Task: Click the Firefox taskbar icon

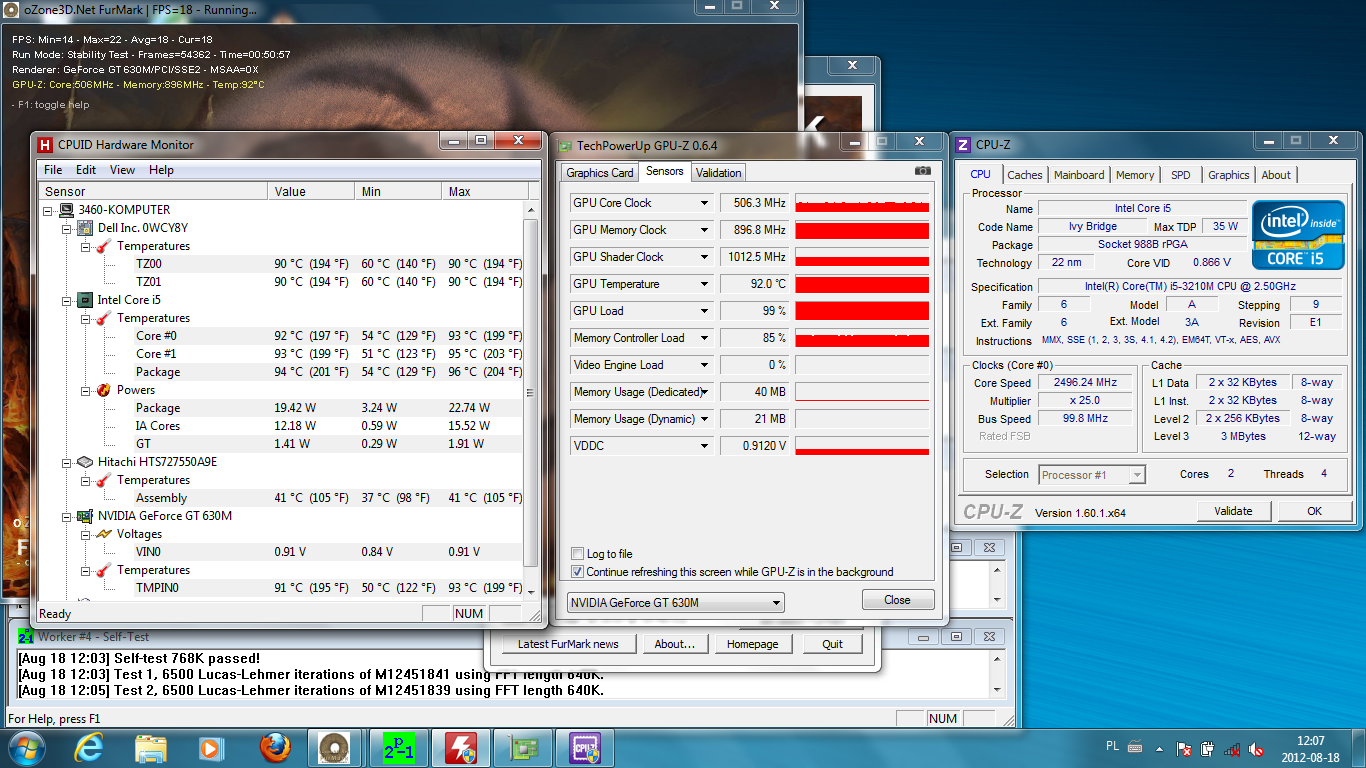Action: coord(274,748)
